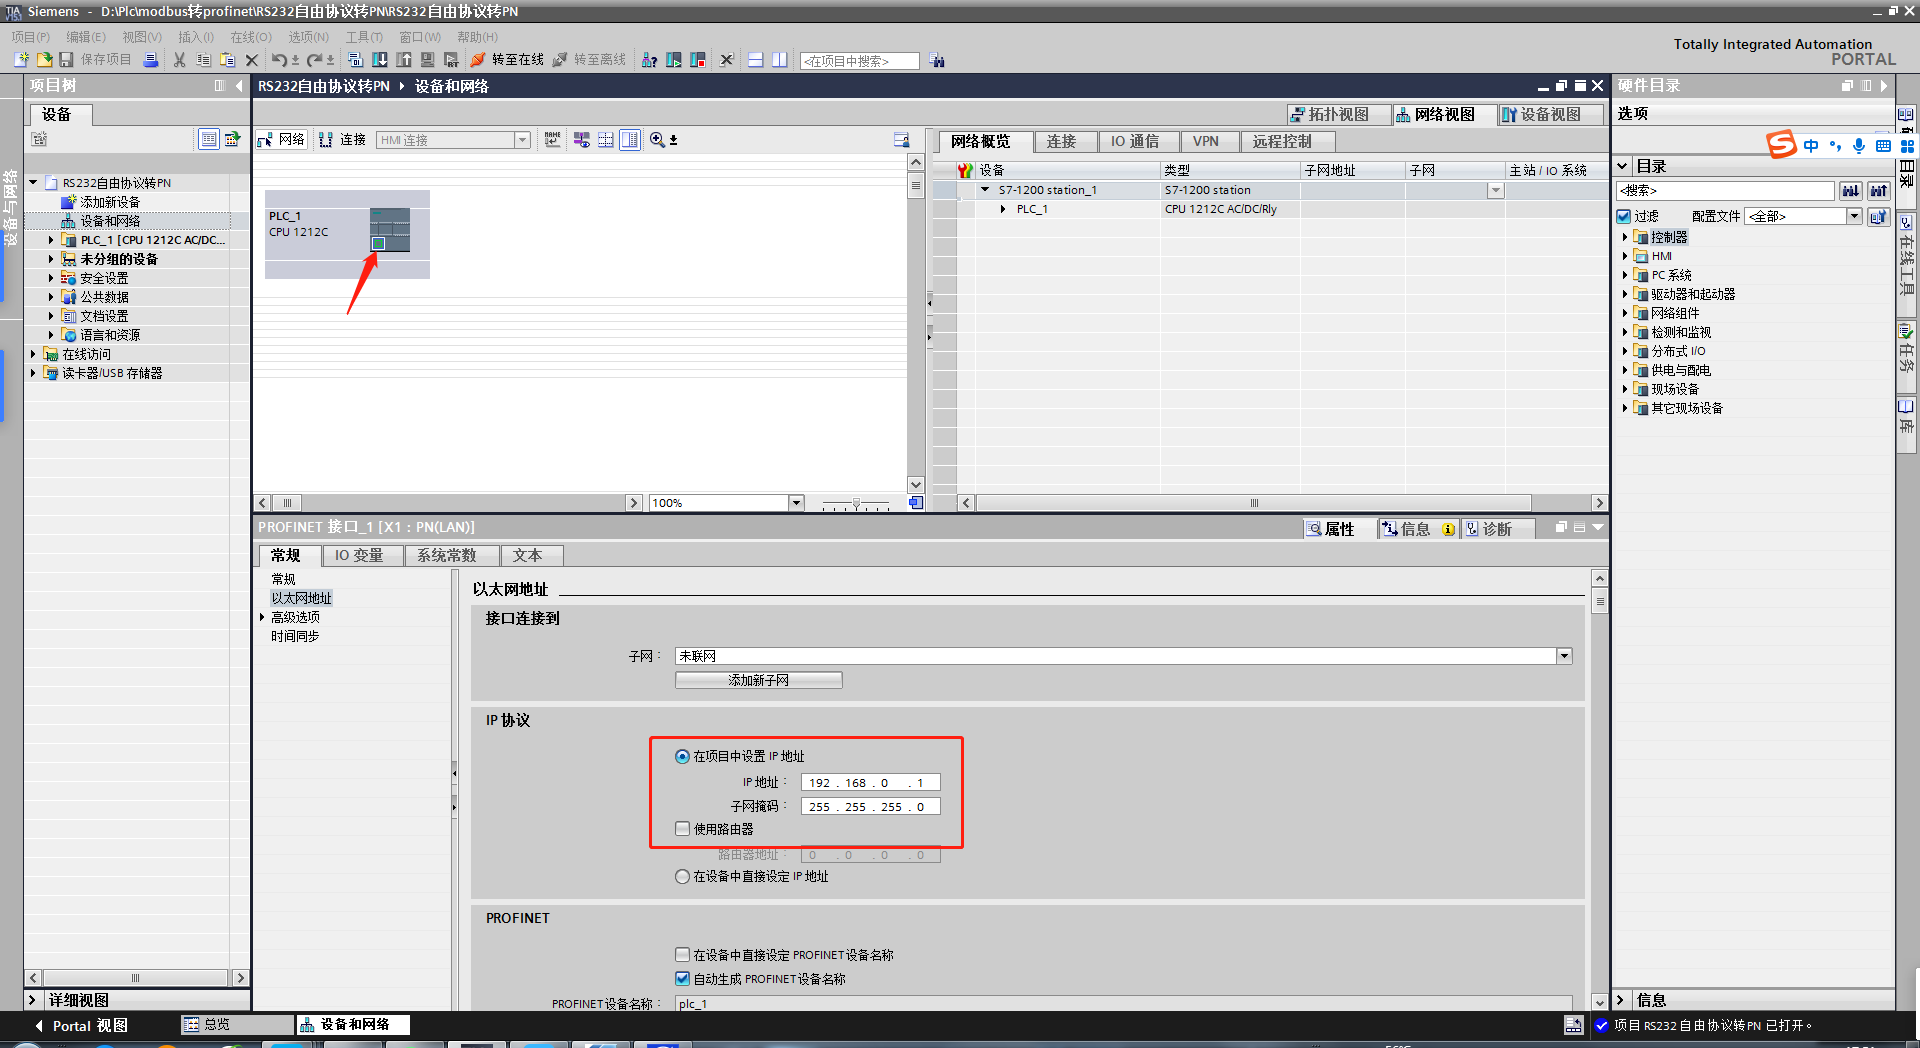
Task: Toggle the Filter (过滤) checkbox in catalog
Action: pos(1624,216)
